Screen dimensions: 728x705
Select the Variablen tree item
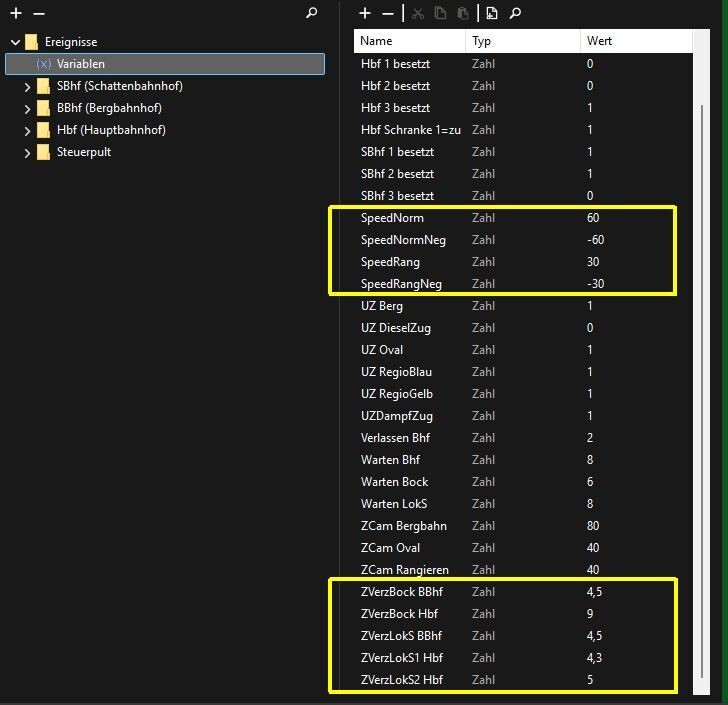pos(165,64)
